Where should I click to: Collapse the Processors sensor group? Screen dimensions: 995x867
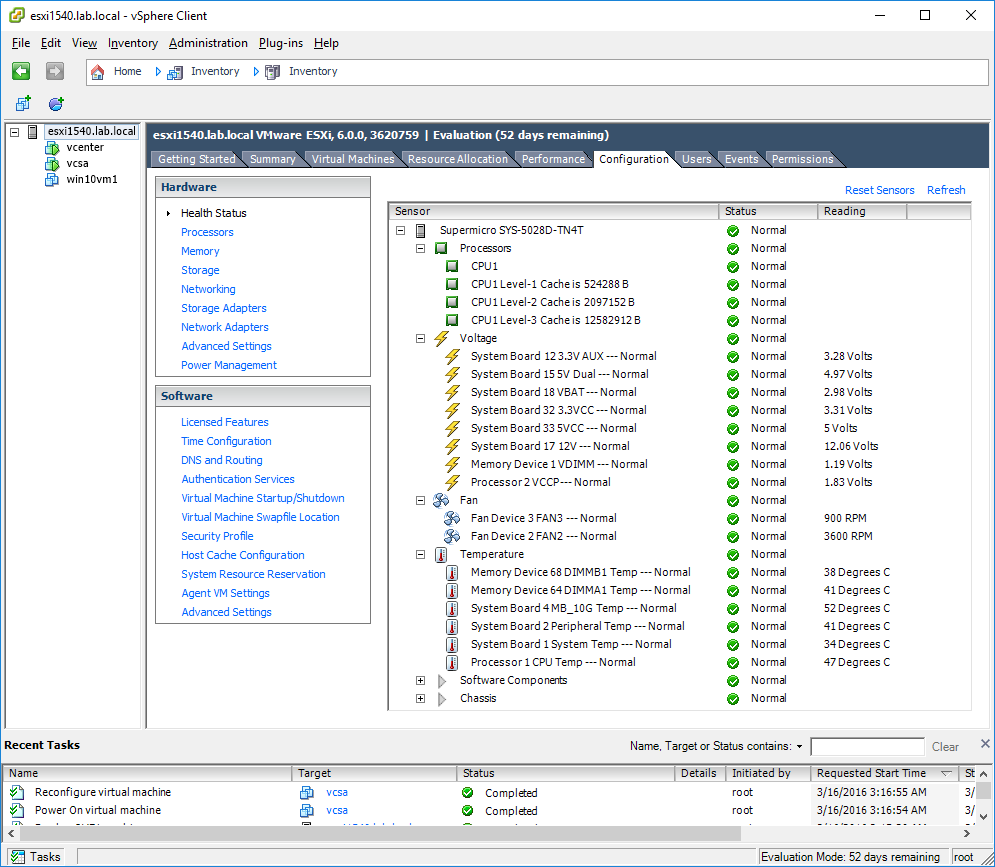[x=420, y=248]
